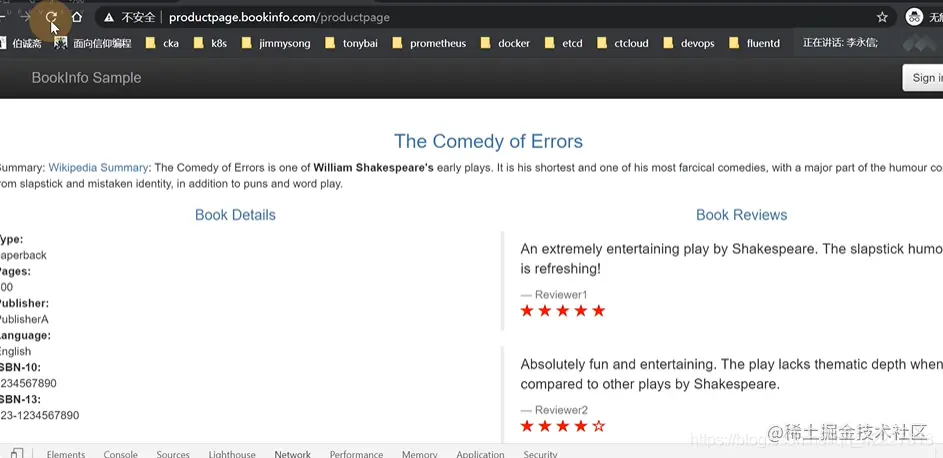Go to the browser home page icon
This screenshot has height=458, width=943.
(x=77, y=17)
